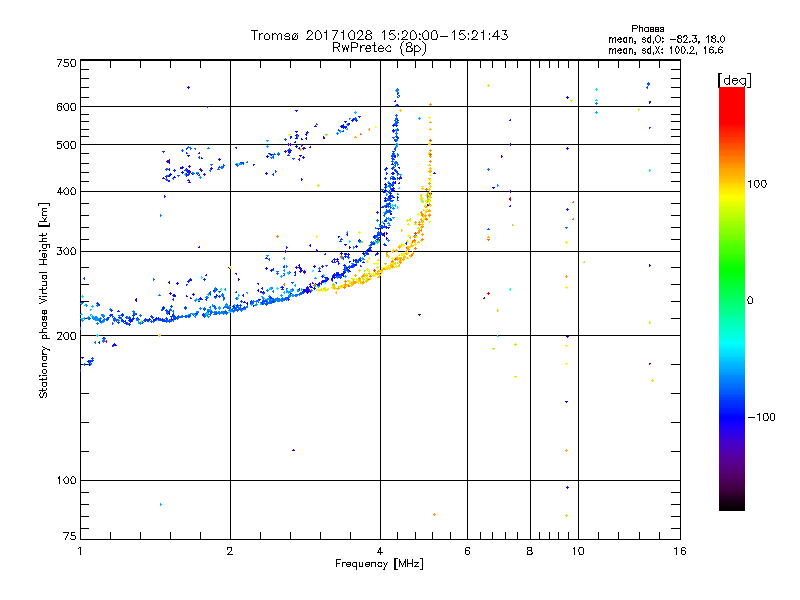
Task: Click the '400' y-axis tick label
Action: pyautogui.click(x=66, y=192)
